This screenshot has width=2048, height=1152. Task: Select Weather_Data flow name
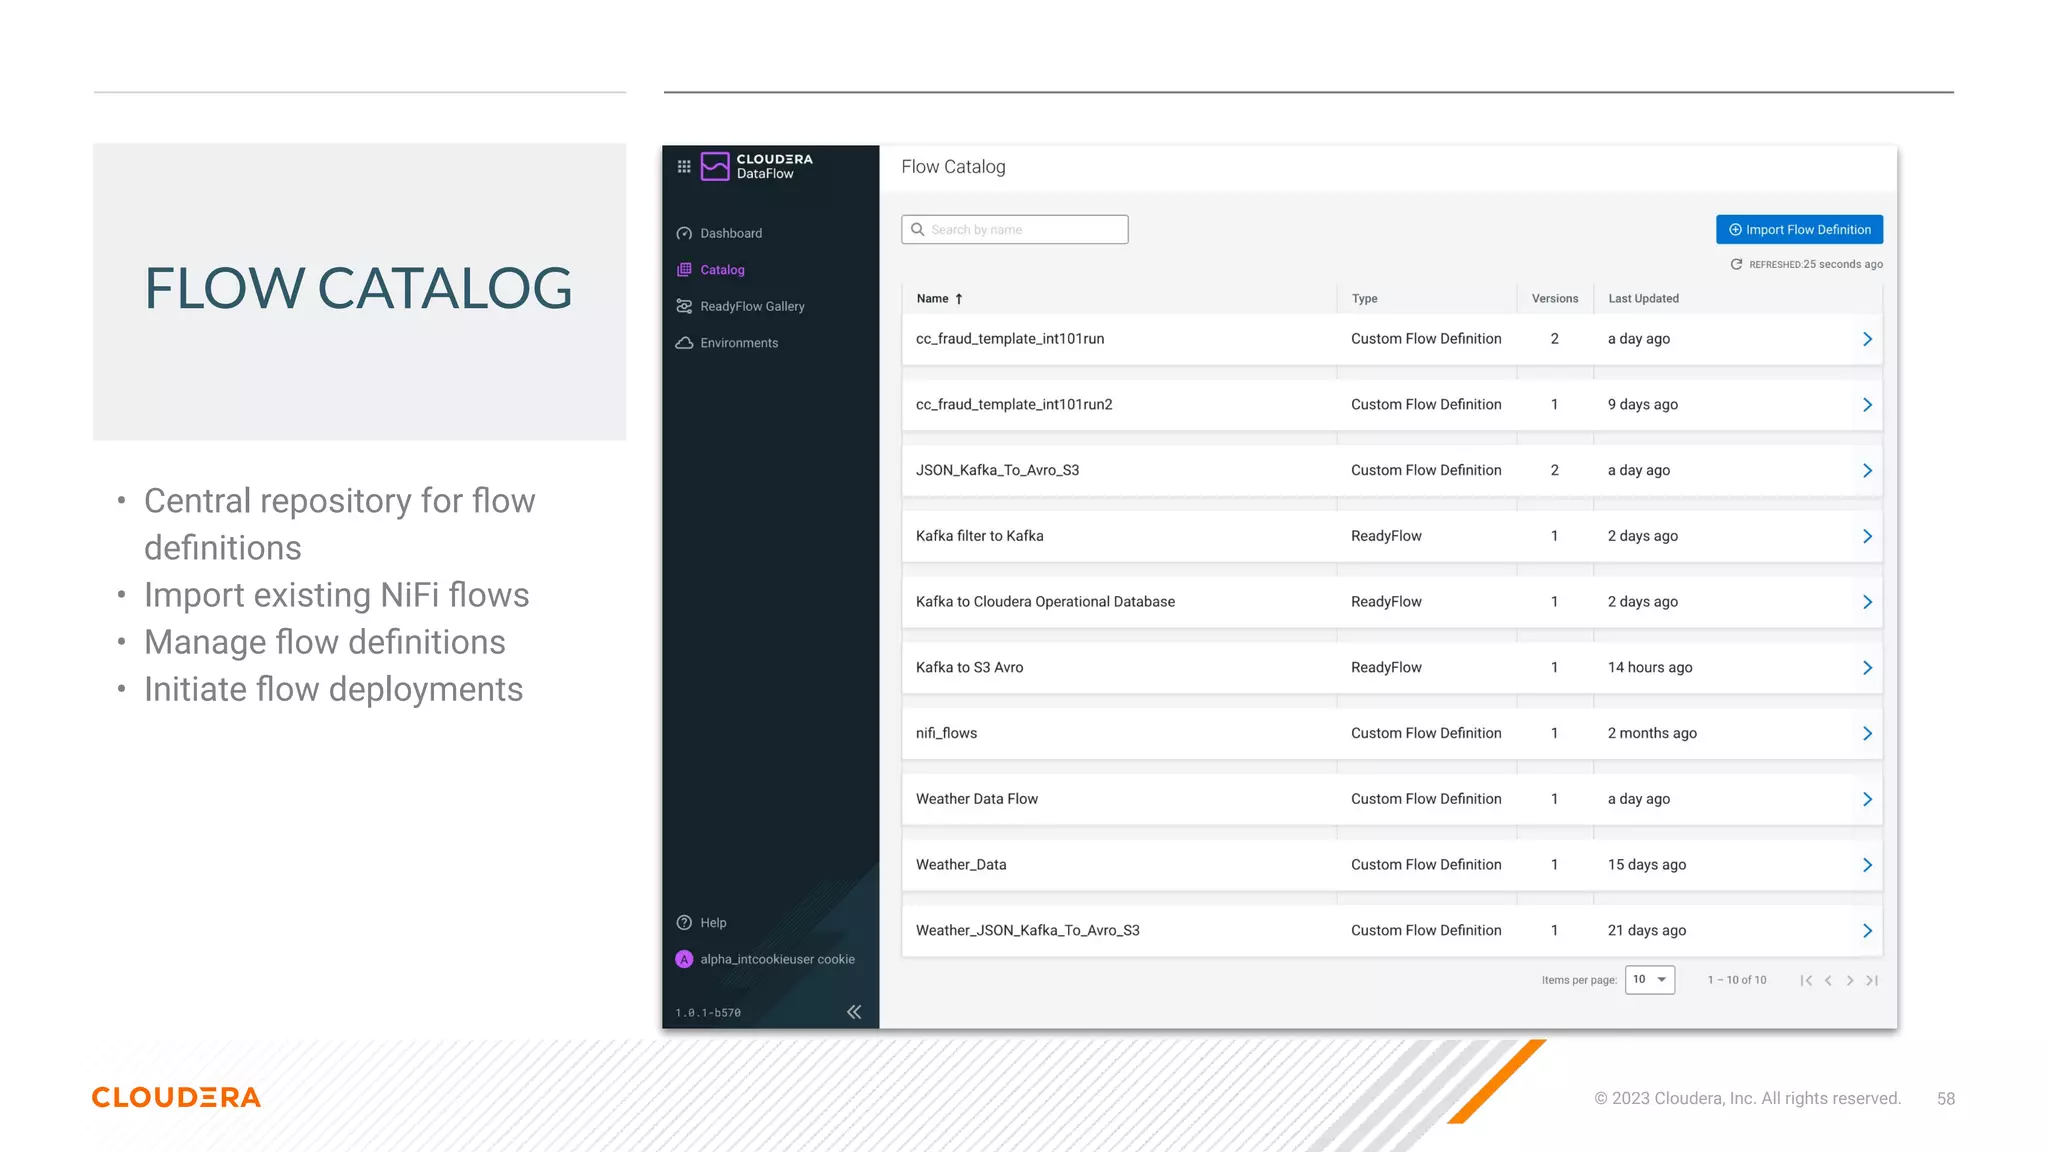pos(961,865)
